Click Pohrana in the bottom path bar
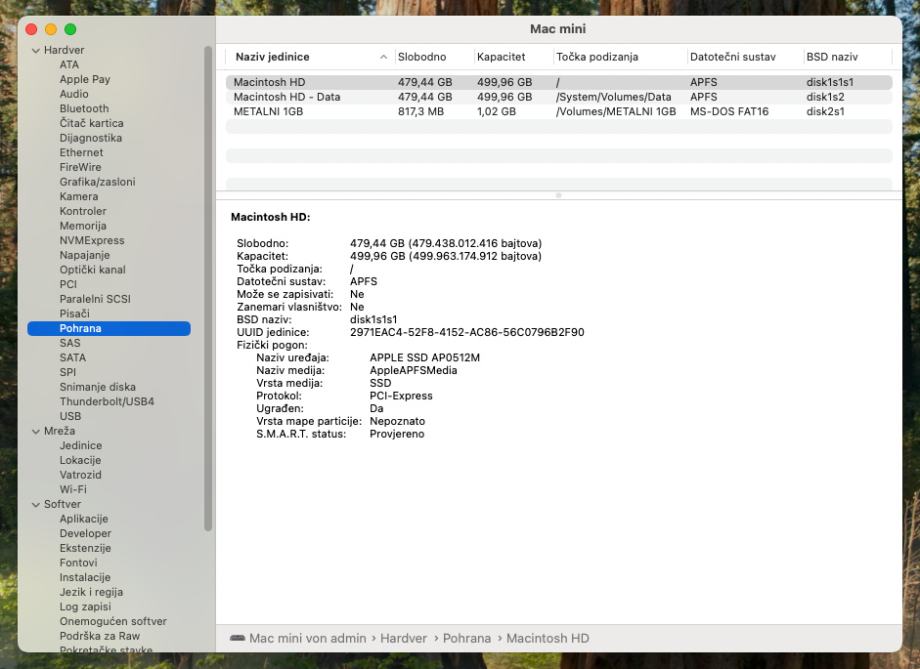The height and width of the screenshot is (669, 920). [x=468, y=638]
